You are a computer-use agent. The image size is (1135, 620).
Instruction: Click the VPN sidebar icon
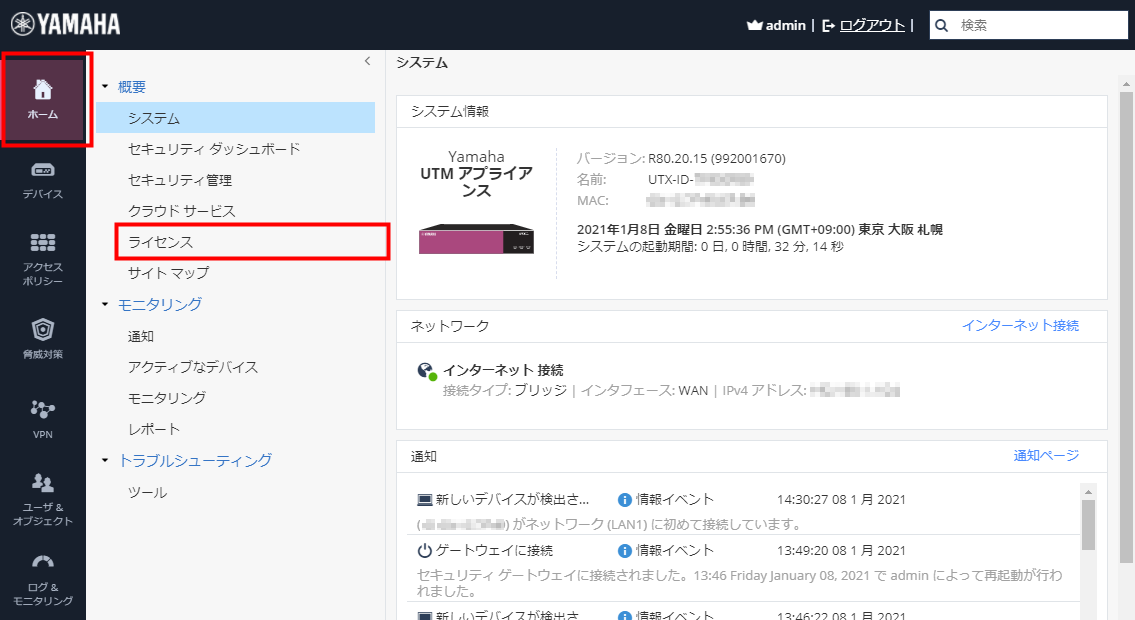[x=43, y=418]
